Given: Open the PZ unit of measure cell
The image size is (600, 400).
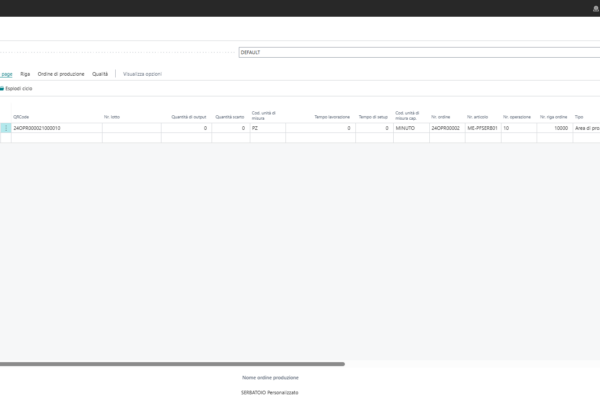Looking at the screenshot, I should pos(266,129).
